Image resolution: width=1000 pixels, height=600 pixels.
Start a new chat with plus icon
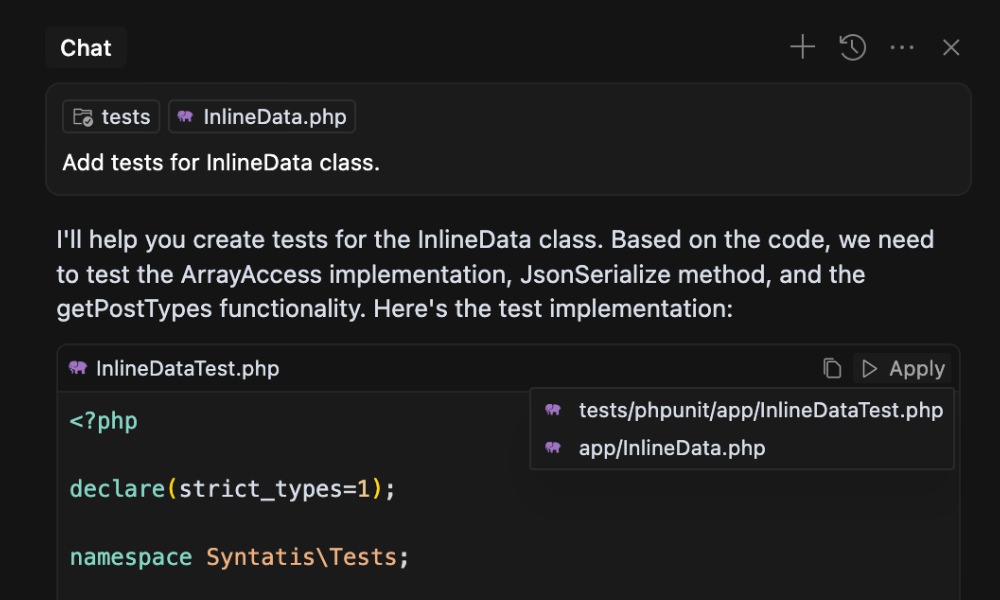(802, 47)
